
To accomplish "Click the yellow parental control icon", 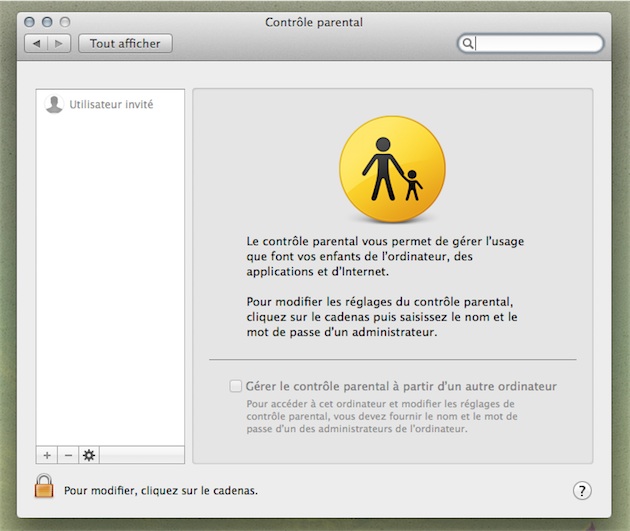I will [392, 169].
